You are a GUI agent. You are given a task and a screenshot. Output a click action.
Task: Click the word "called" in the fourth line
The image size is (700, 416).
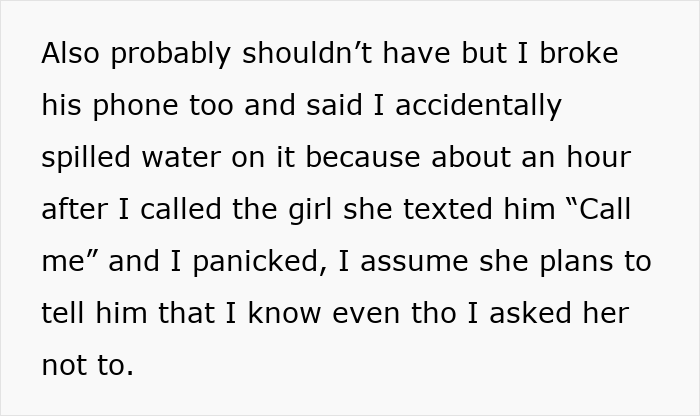(177, 210)
